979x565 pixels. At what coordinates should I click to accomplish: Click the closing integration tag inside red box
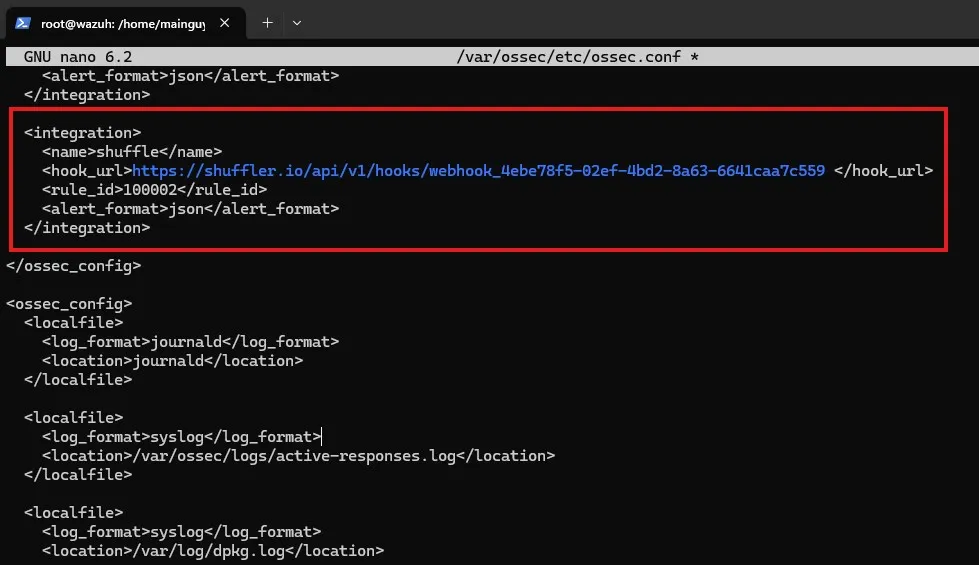coord(87,228)
